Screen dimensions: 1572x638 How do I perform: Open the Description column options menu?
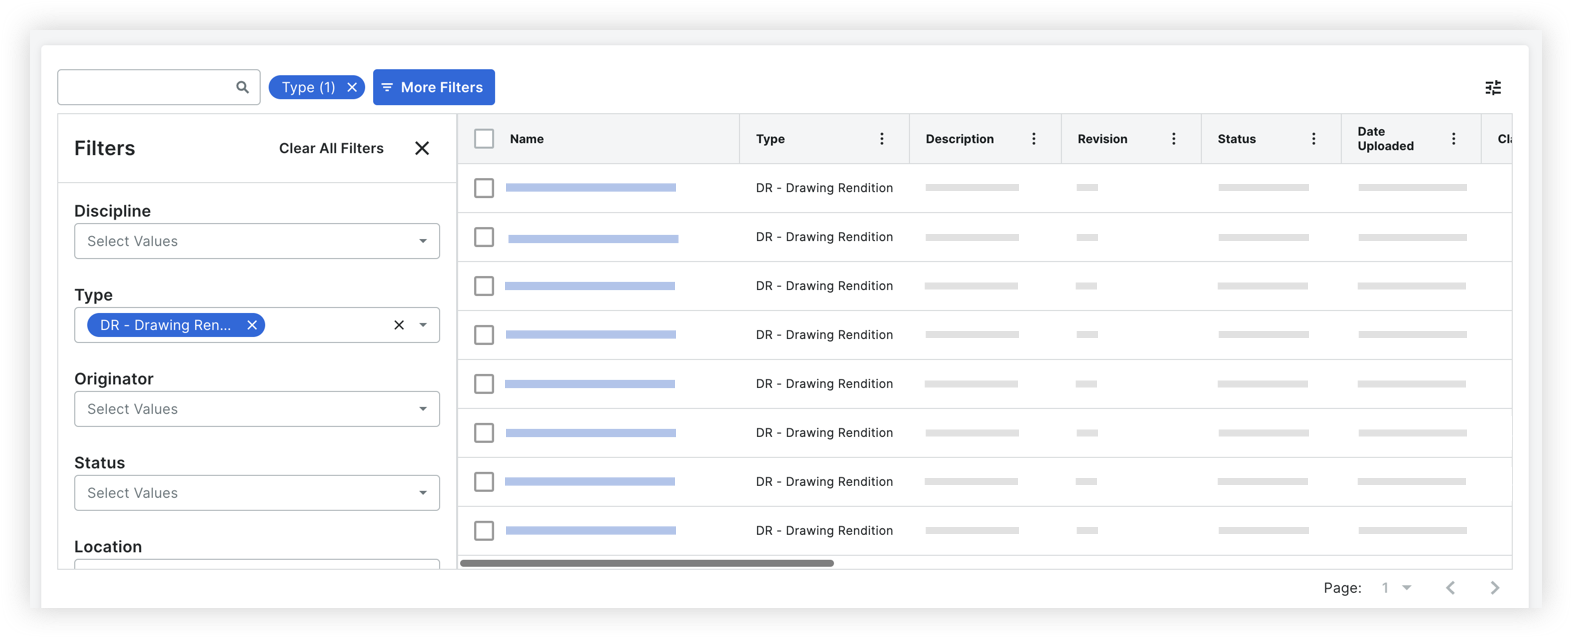click(x=1034, y=139)
